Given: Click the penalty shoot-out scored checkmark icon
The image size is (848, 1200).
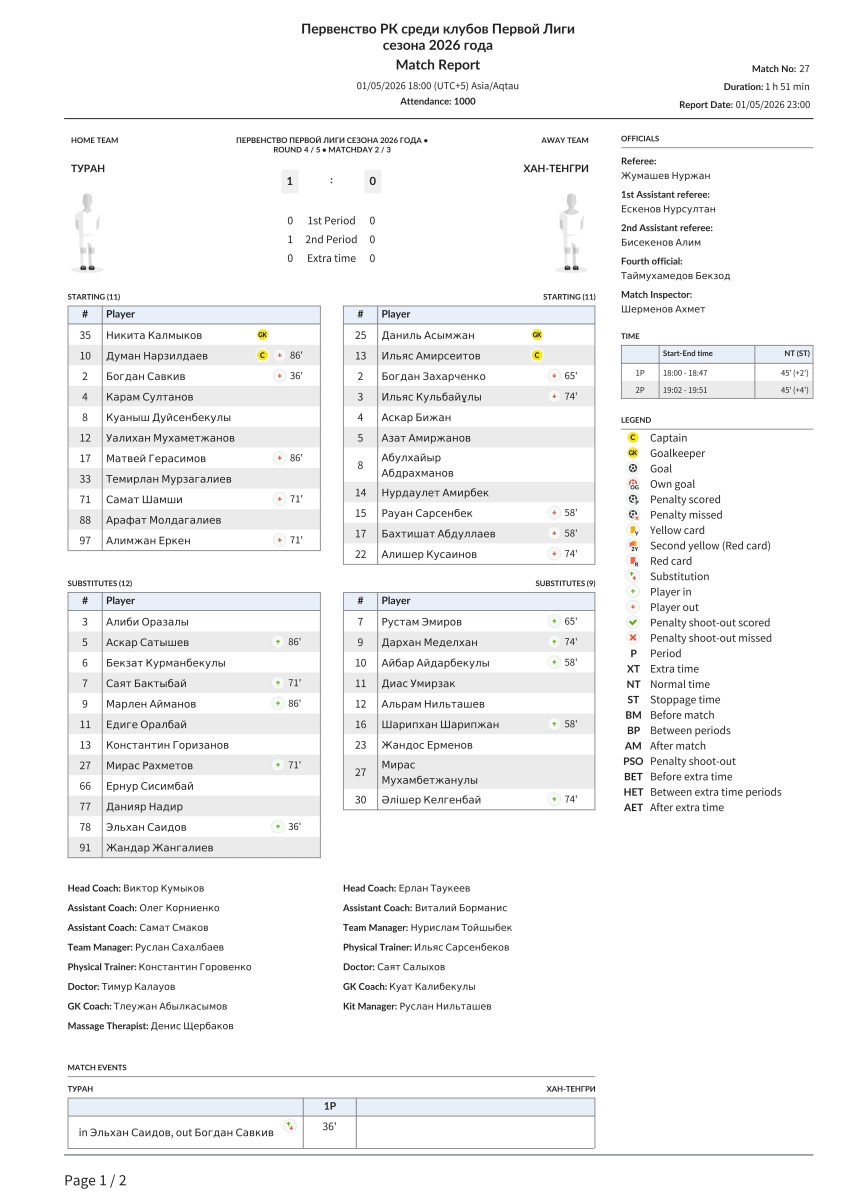Looking at the screenshot, I should click(x=633, y=623).
